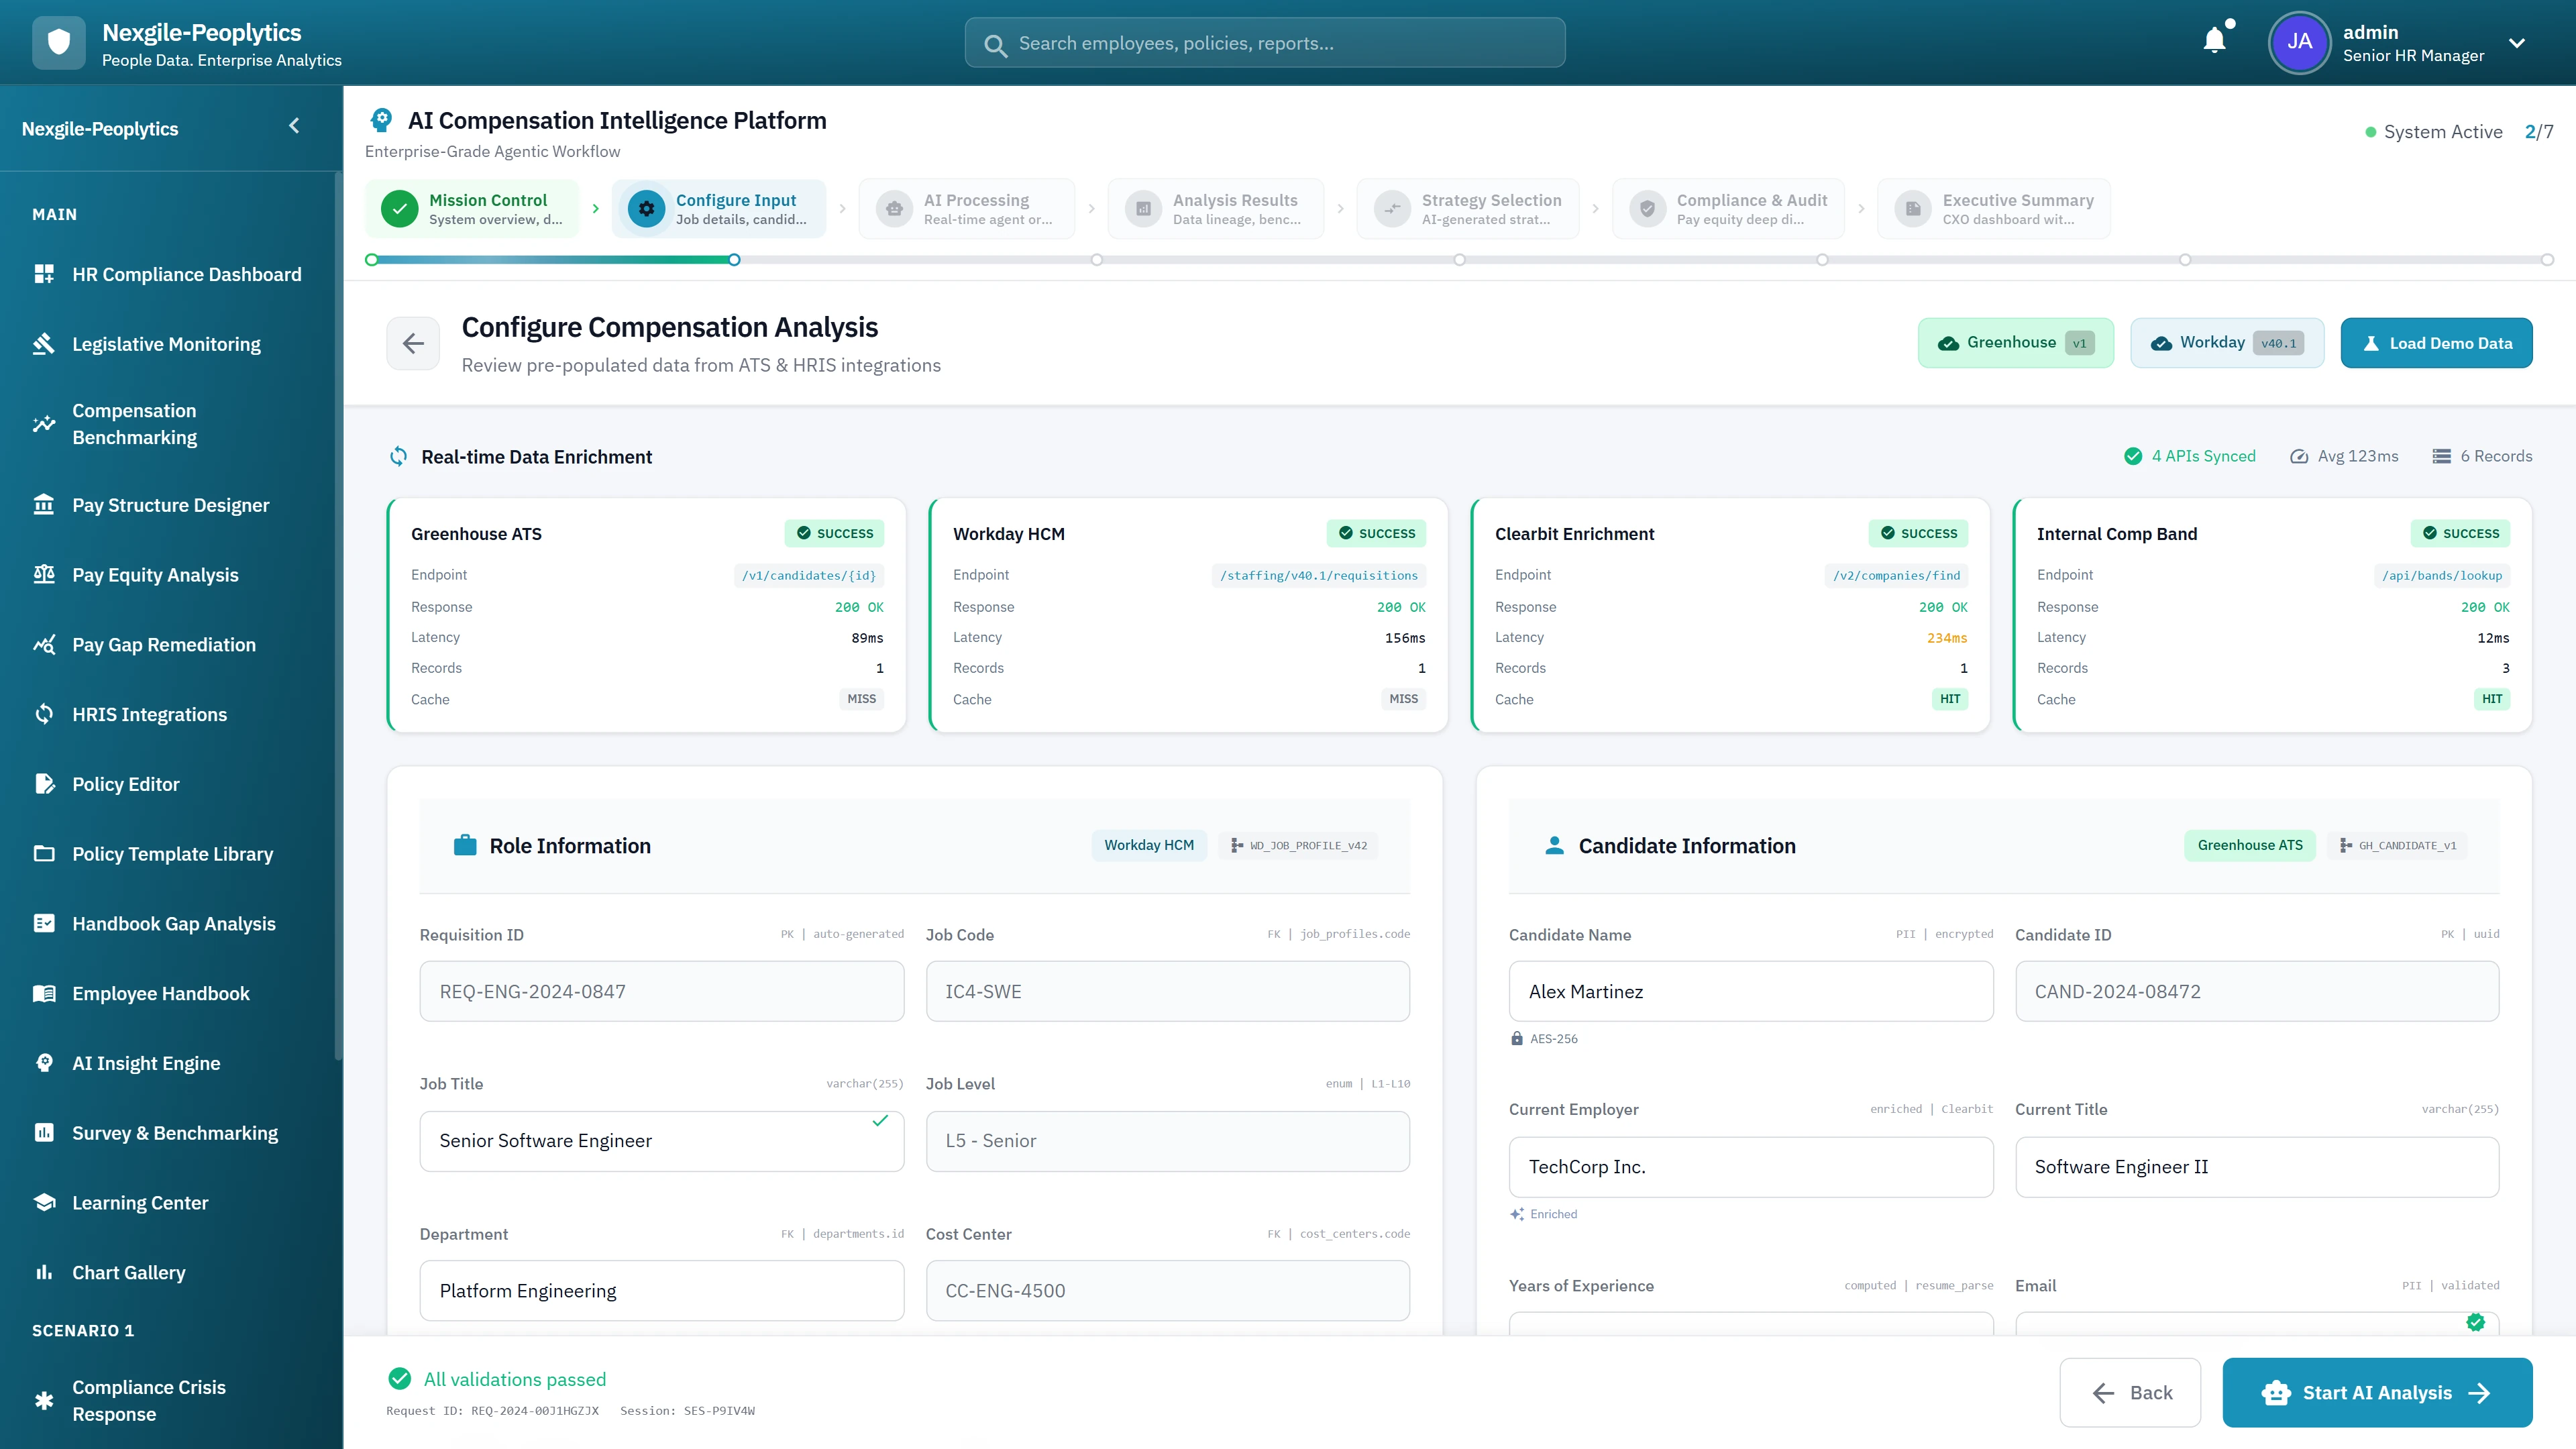Open the Chart Gallery
The width and height of the screenshot is (2576, 1449).
(128, 1272)
